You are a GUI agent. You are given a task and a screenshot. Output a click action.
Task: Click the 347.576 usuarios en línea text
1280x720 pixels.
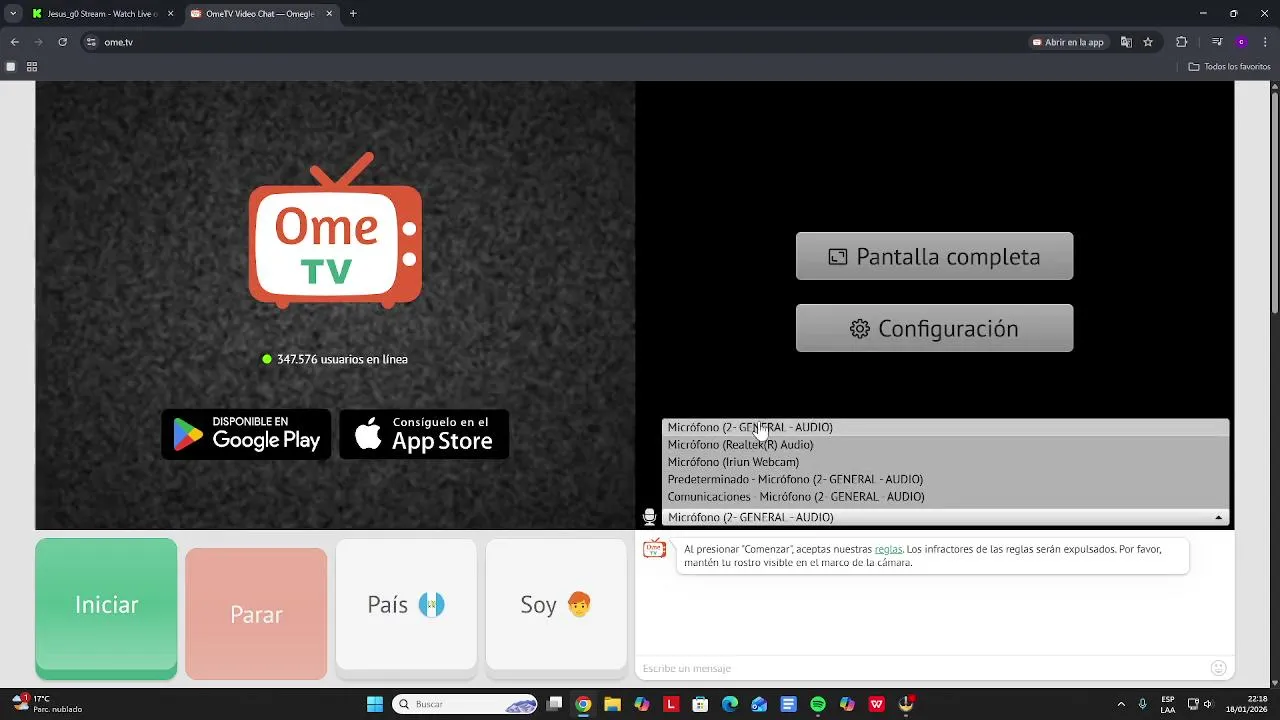(x=342, y=359)
